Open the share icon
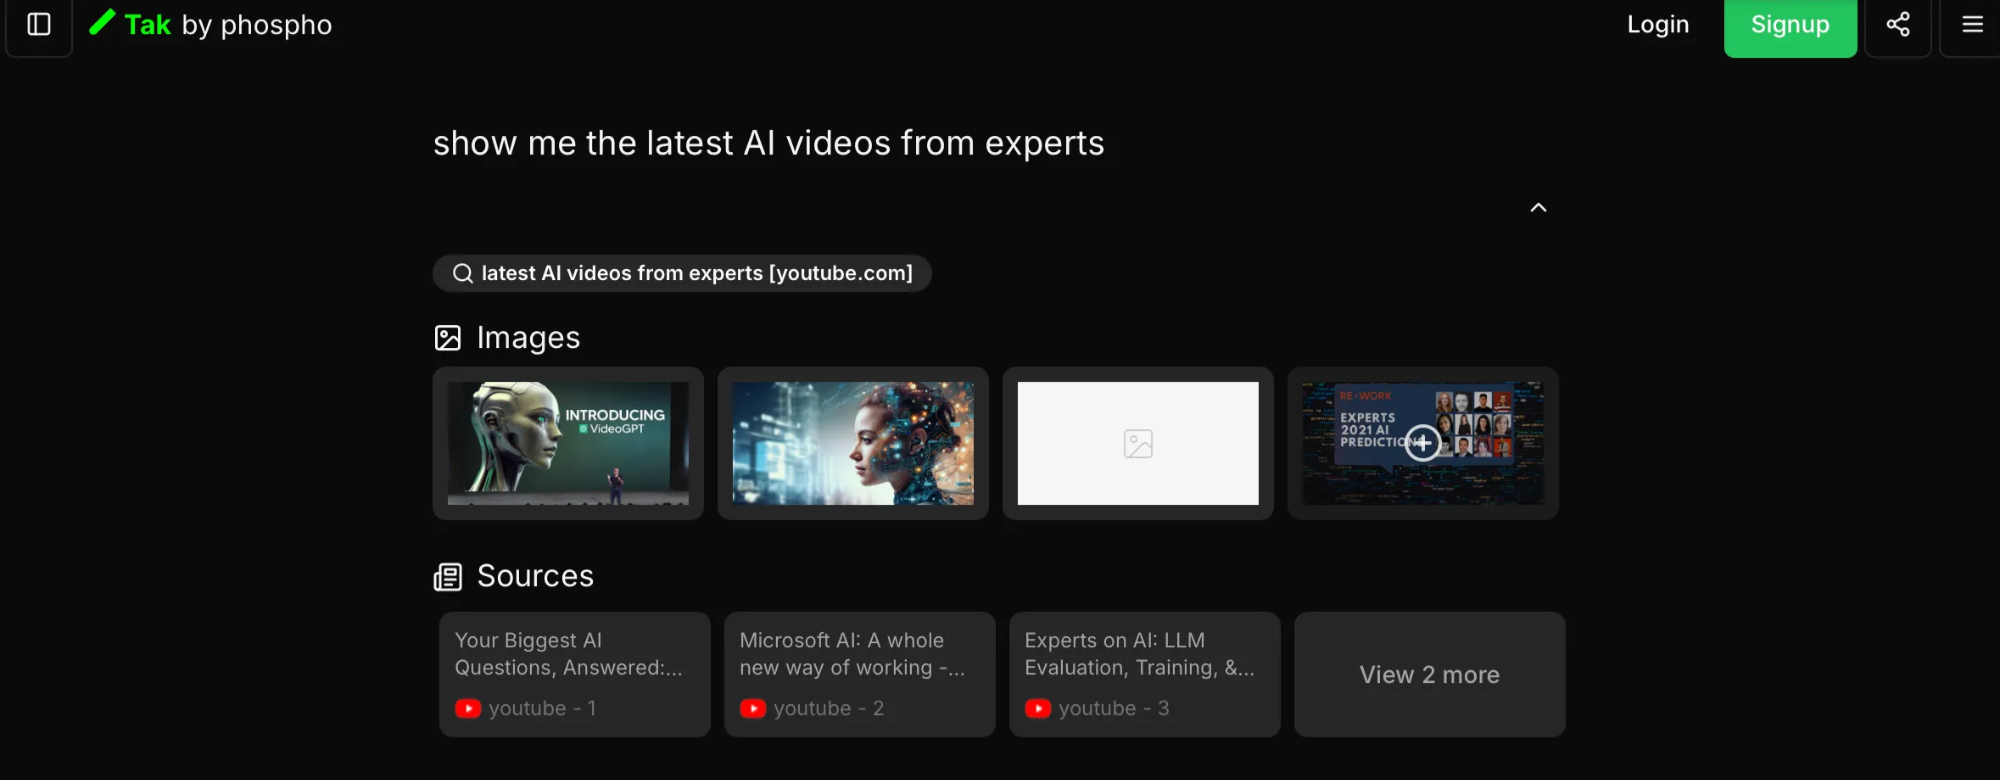The image size is (2000, 780). (x=1898, y=24)
